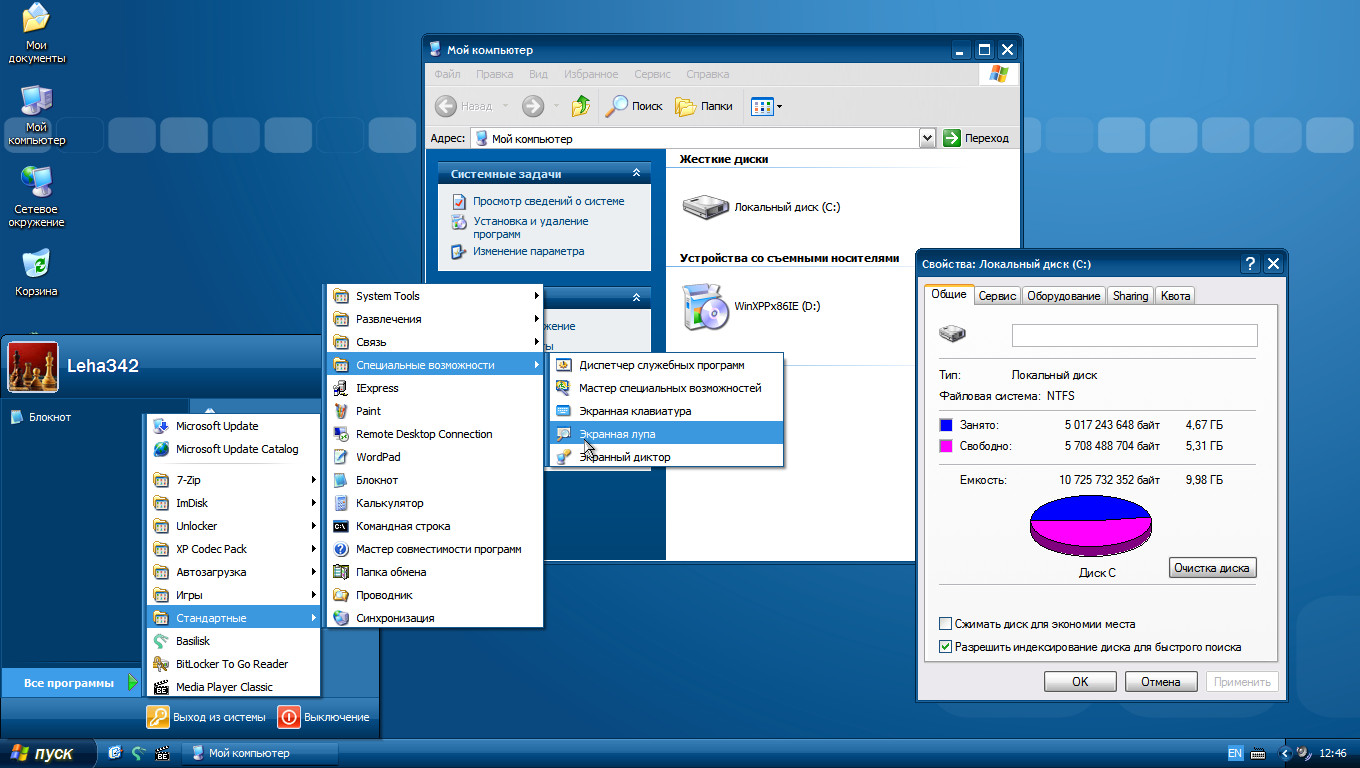Click Выключение shutdown button
Image resolution: width=1360 pixels, height=768 pixels.
tap(323, 717)
